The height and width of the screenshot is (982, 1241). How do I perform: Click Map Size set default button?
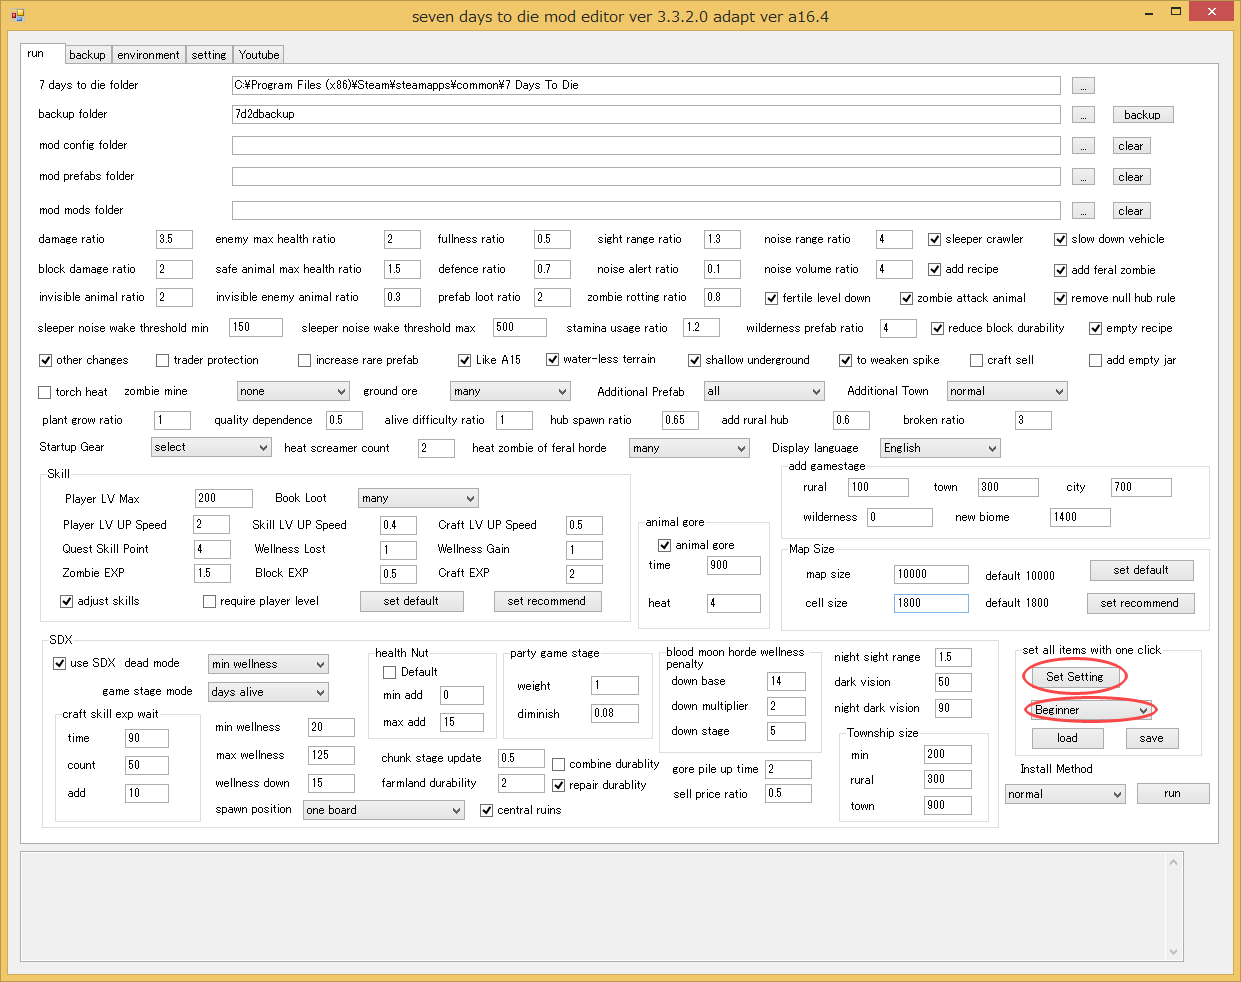(1141, 571)
